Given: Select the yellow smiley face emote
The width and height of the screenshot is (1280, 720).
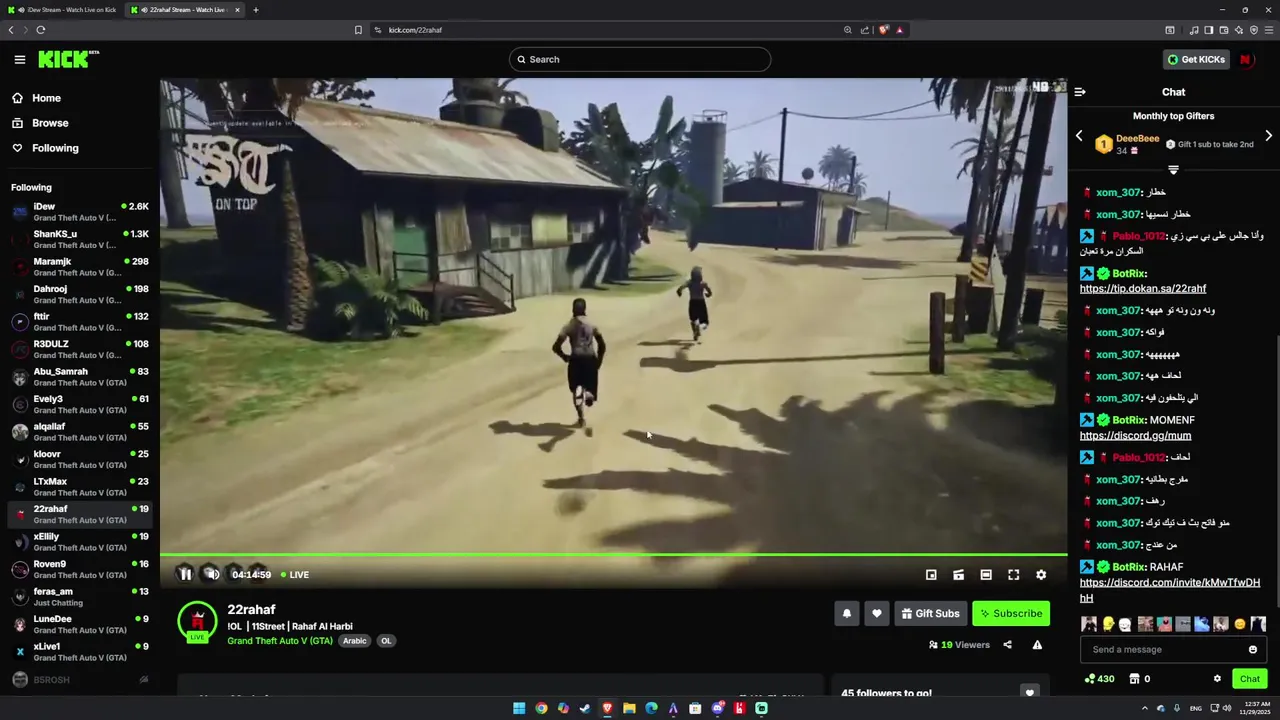Looking at the screenshot, I should point(1240,624).
